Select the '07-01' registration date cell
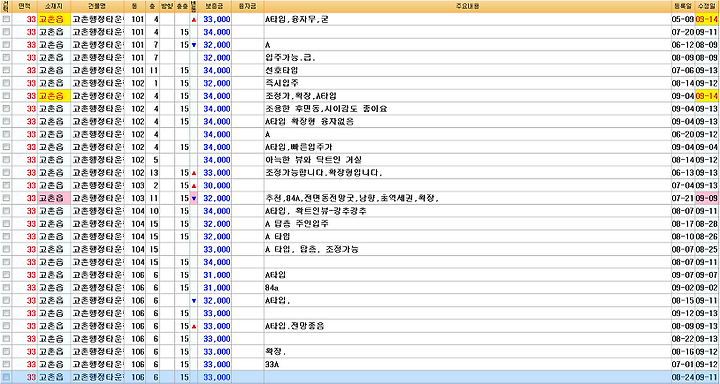720x384 pixels. (683, 365)
